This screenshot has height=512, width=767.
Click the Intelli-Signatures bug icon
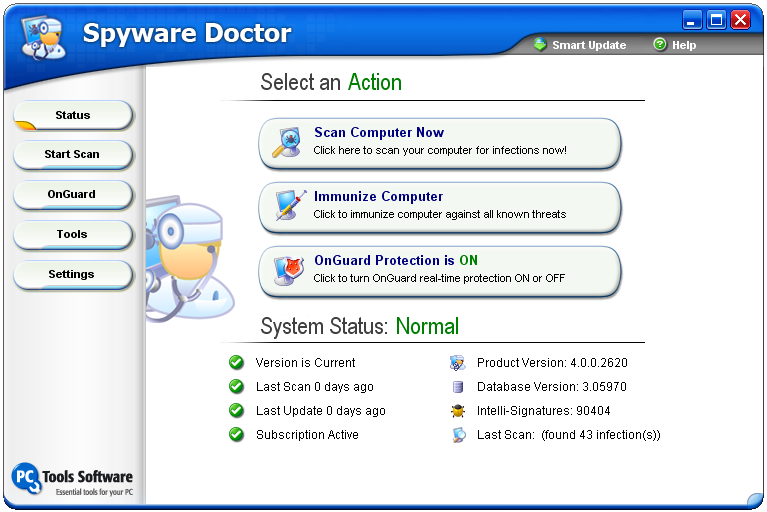[x=458, y=411]
